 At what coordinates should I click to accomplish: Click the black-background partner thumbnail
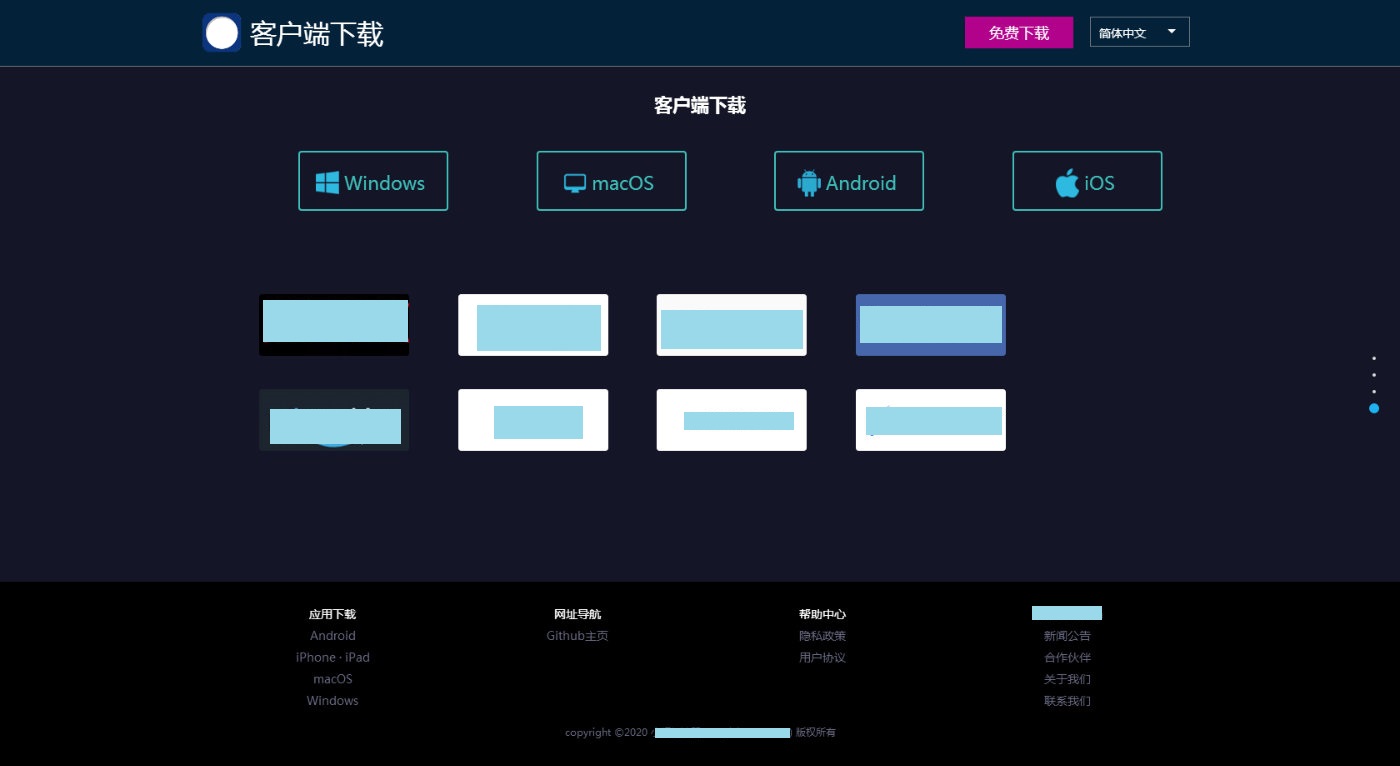pyautogui.click(x=334, y=325)
